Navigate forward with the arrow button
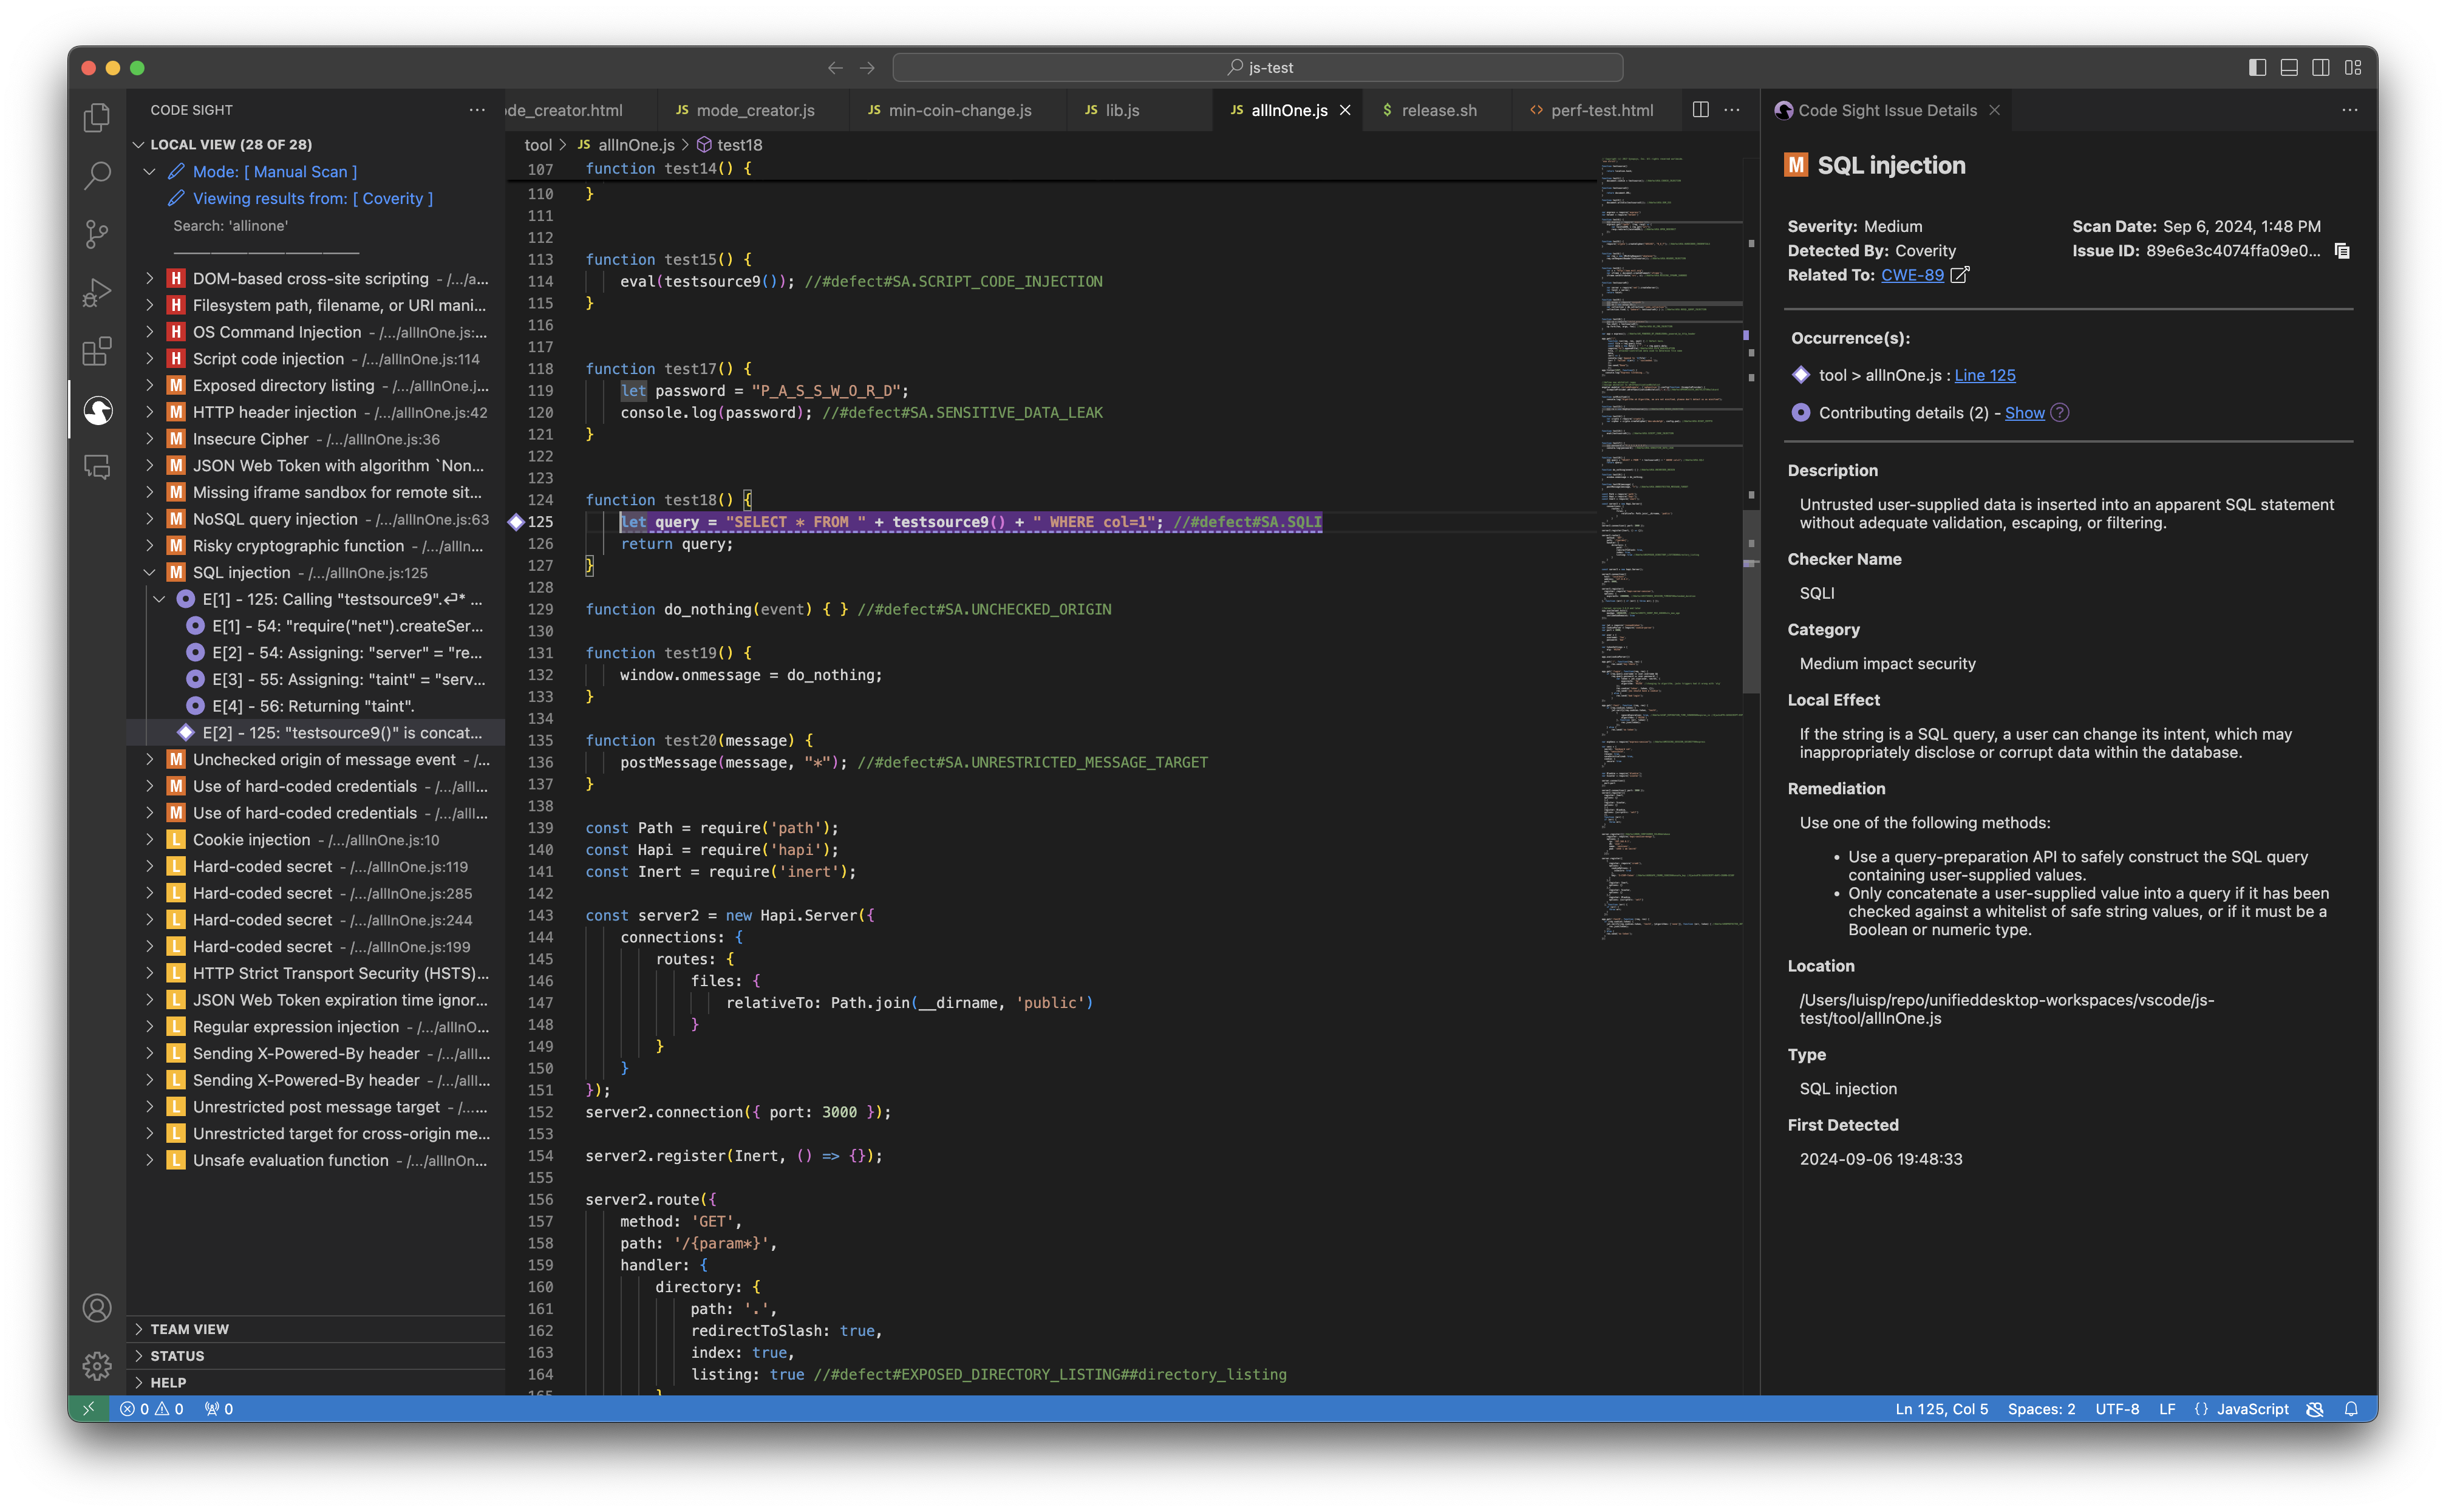The image size is (2446, 1512). [x=867, y=68]
